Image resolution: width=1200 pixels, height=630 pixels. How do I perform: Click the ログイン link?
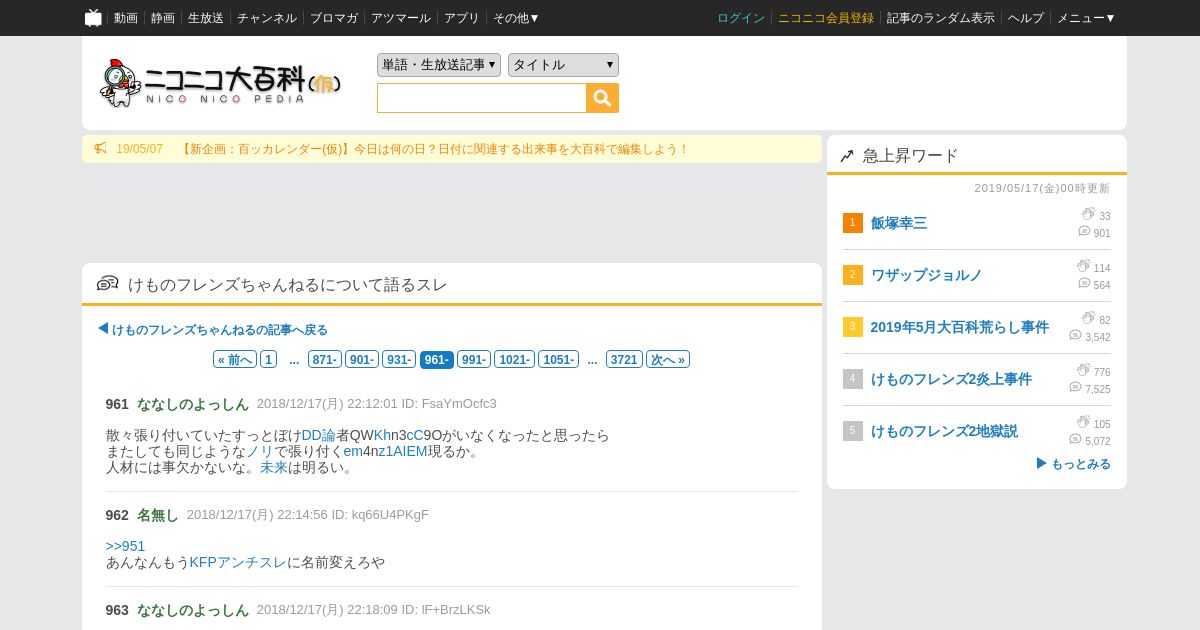[x=741, y=18]
